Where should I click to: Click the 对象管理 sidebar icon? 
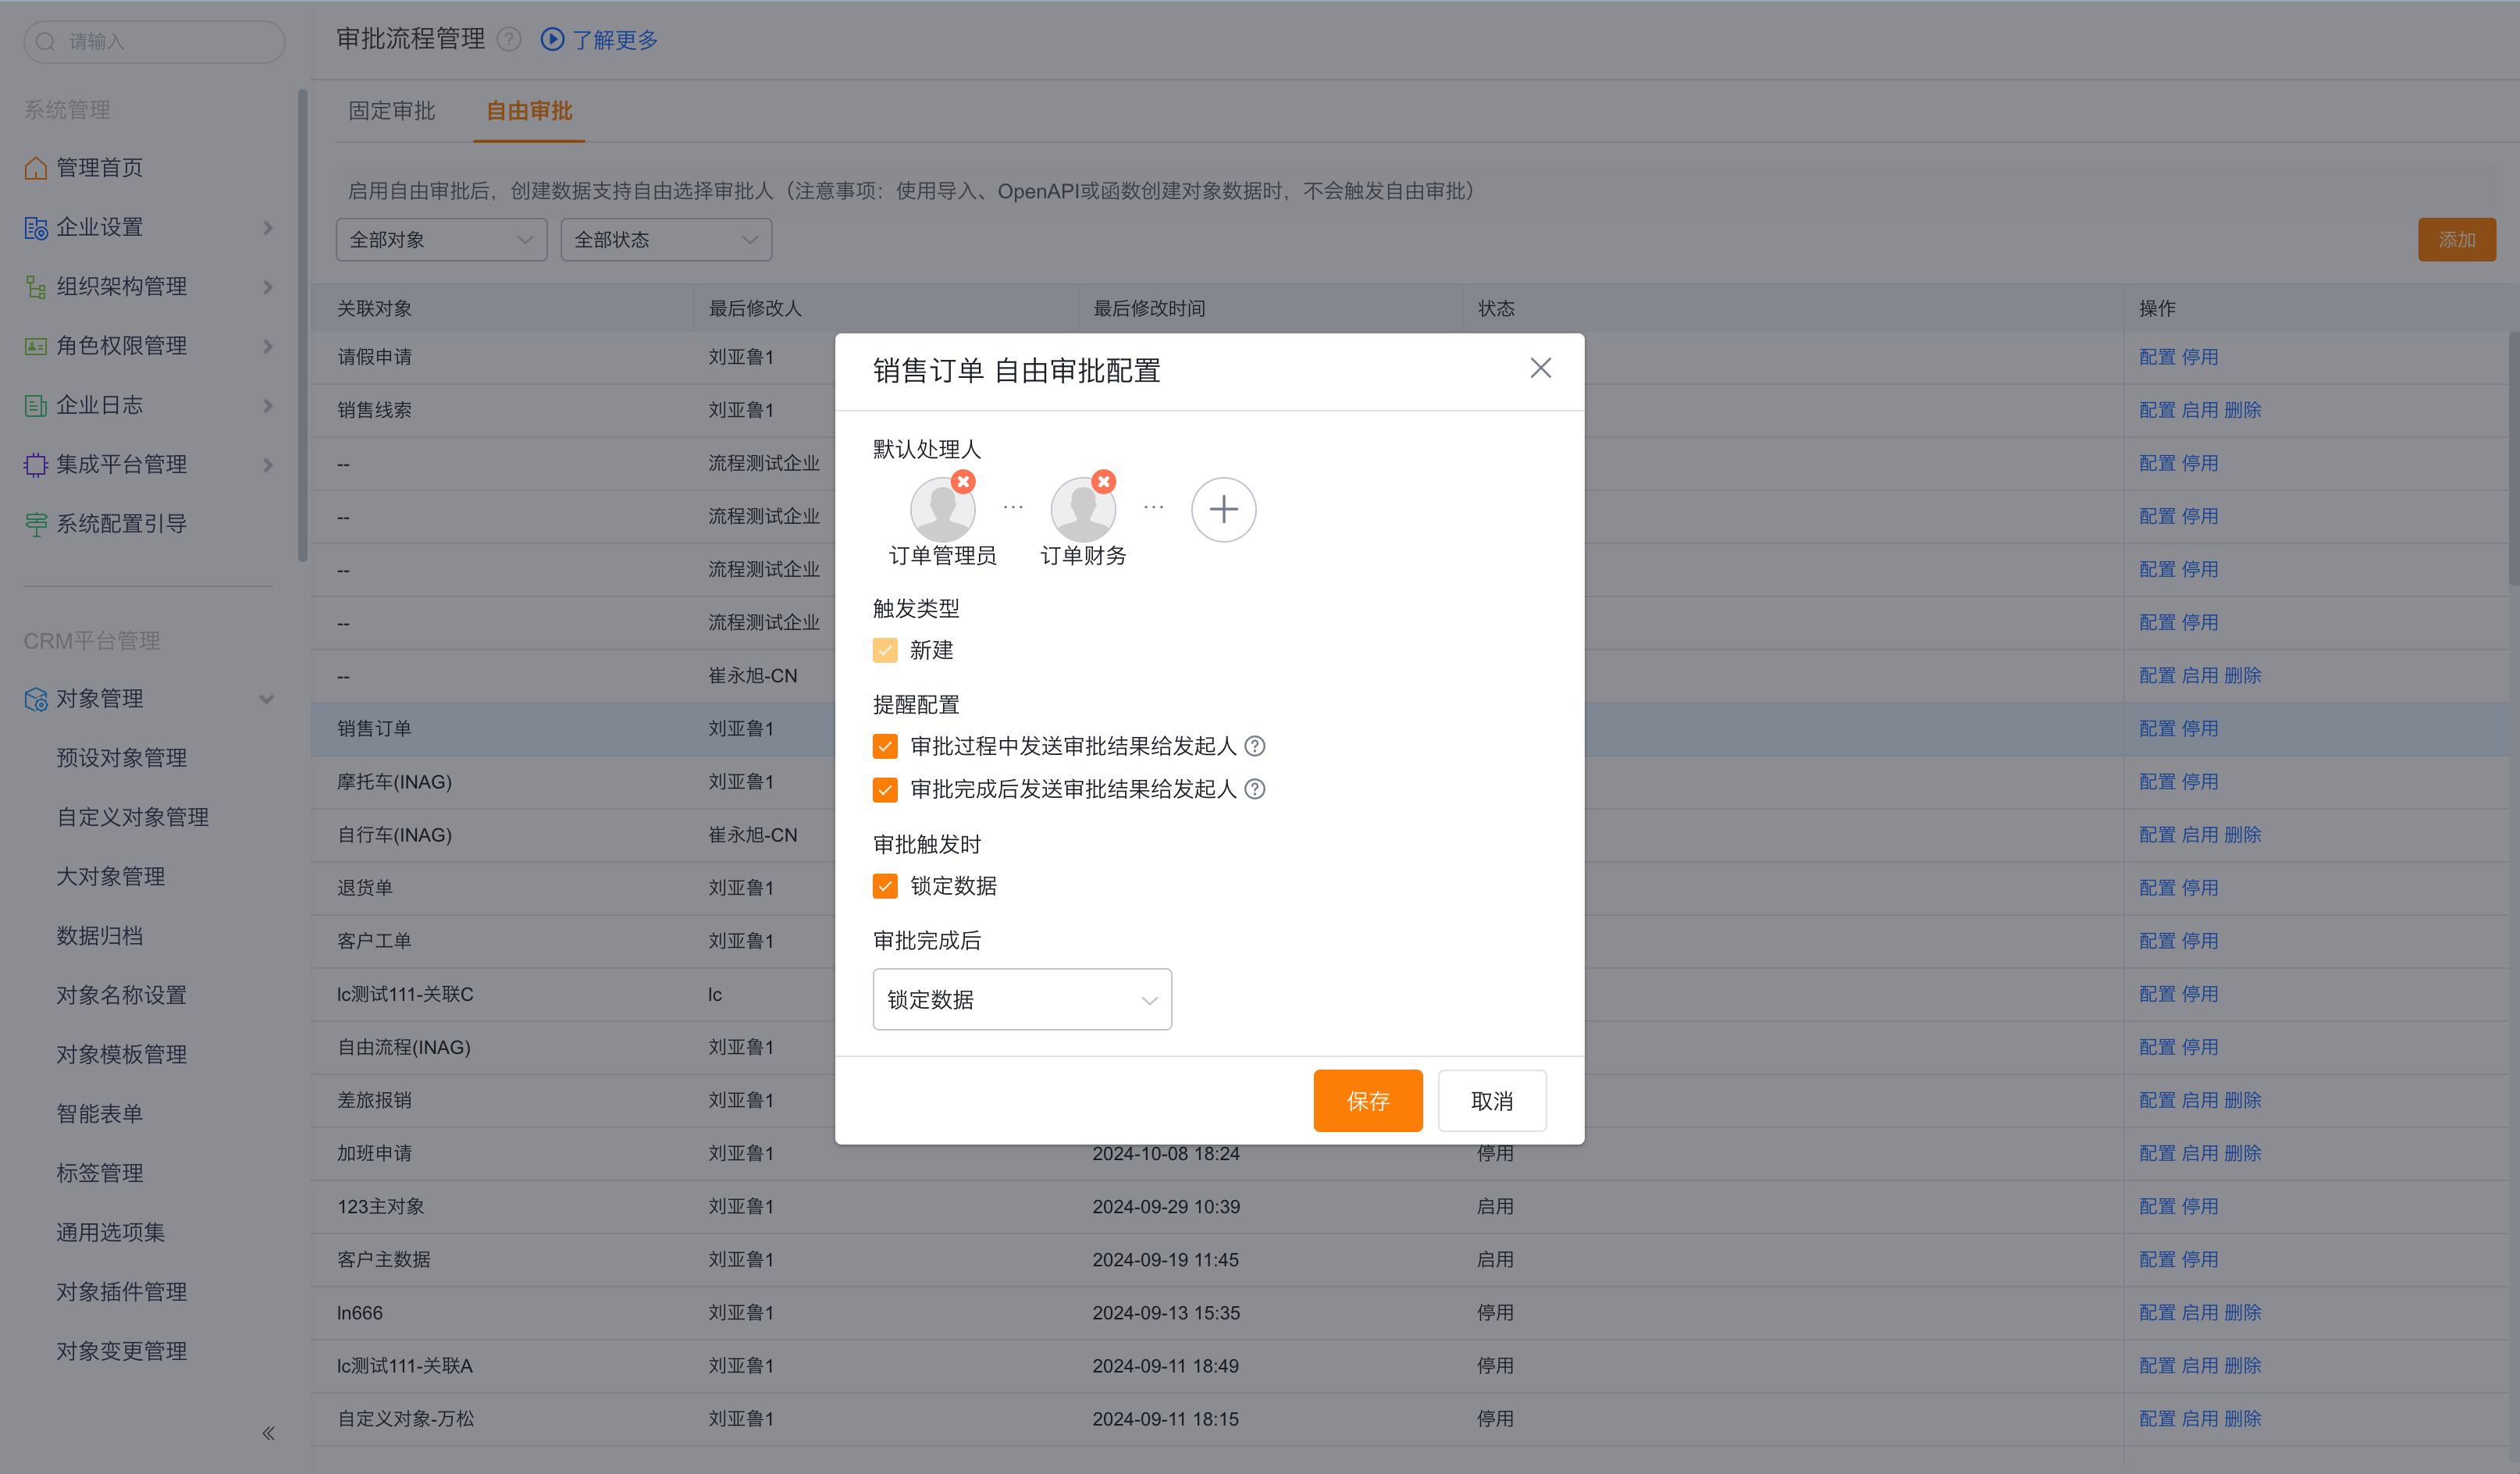[x=36, y=699]
